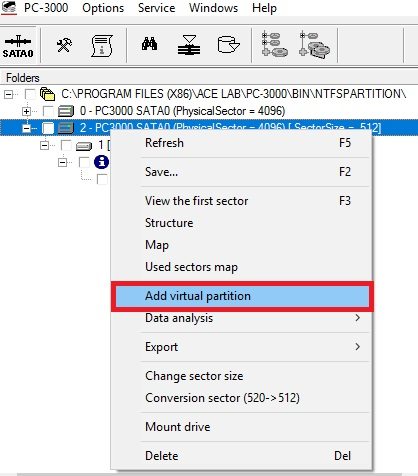Click the info scroll document icon
Image resolution: width=418 pixels, height=476 pixels.
[x=102, y=45]
